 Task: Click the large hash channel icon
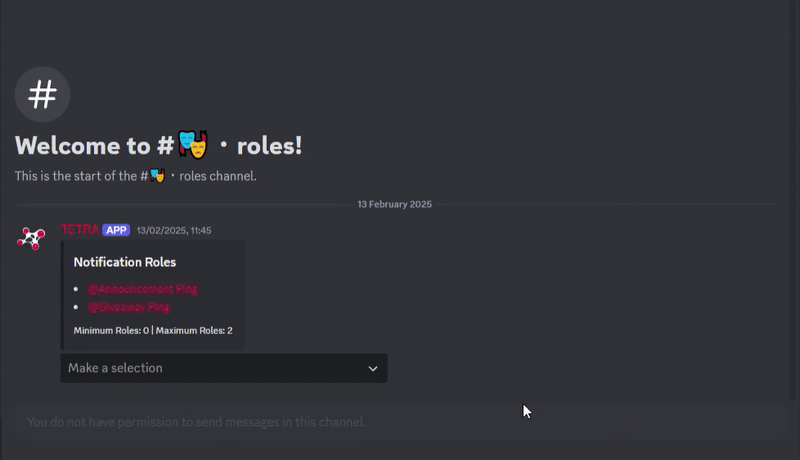point(42,95)
